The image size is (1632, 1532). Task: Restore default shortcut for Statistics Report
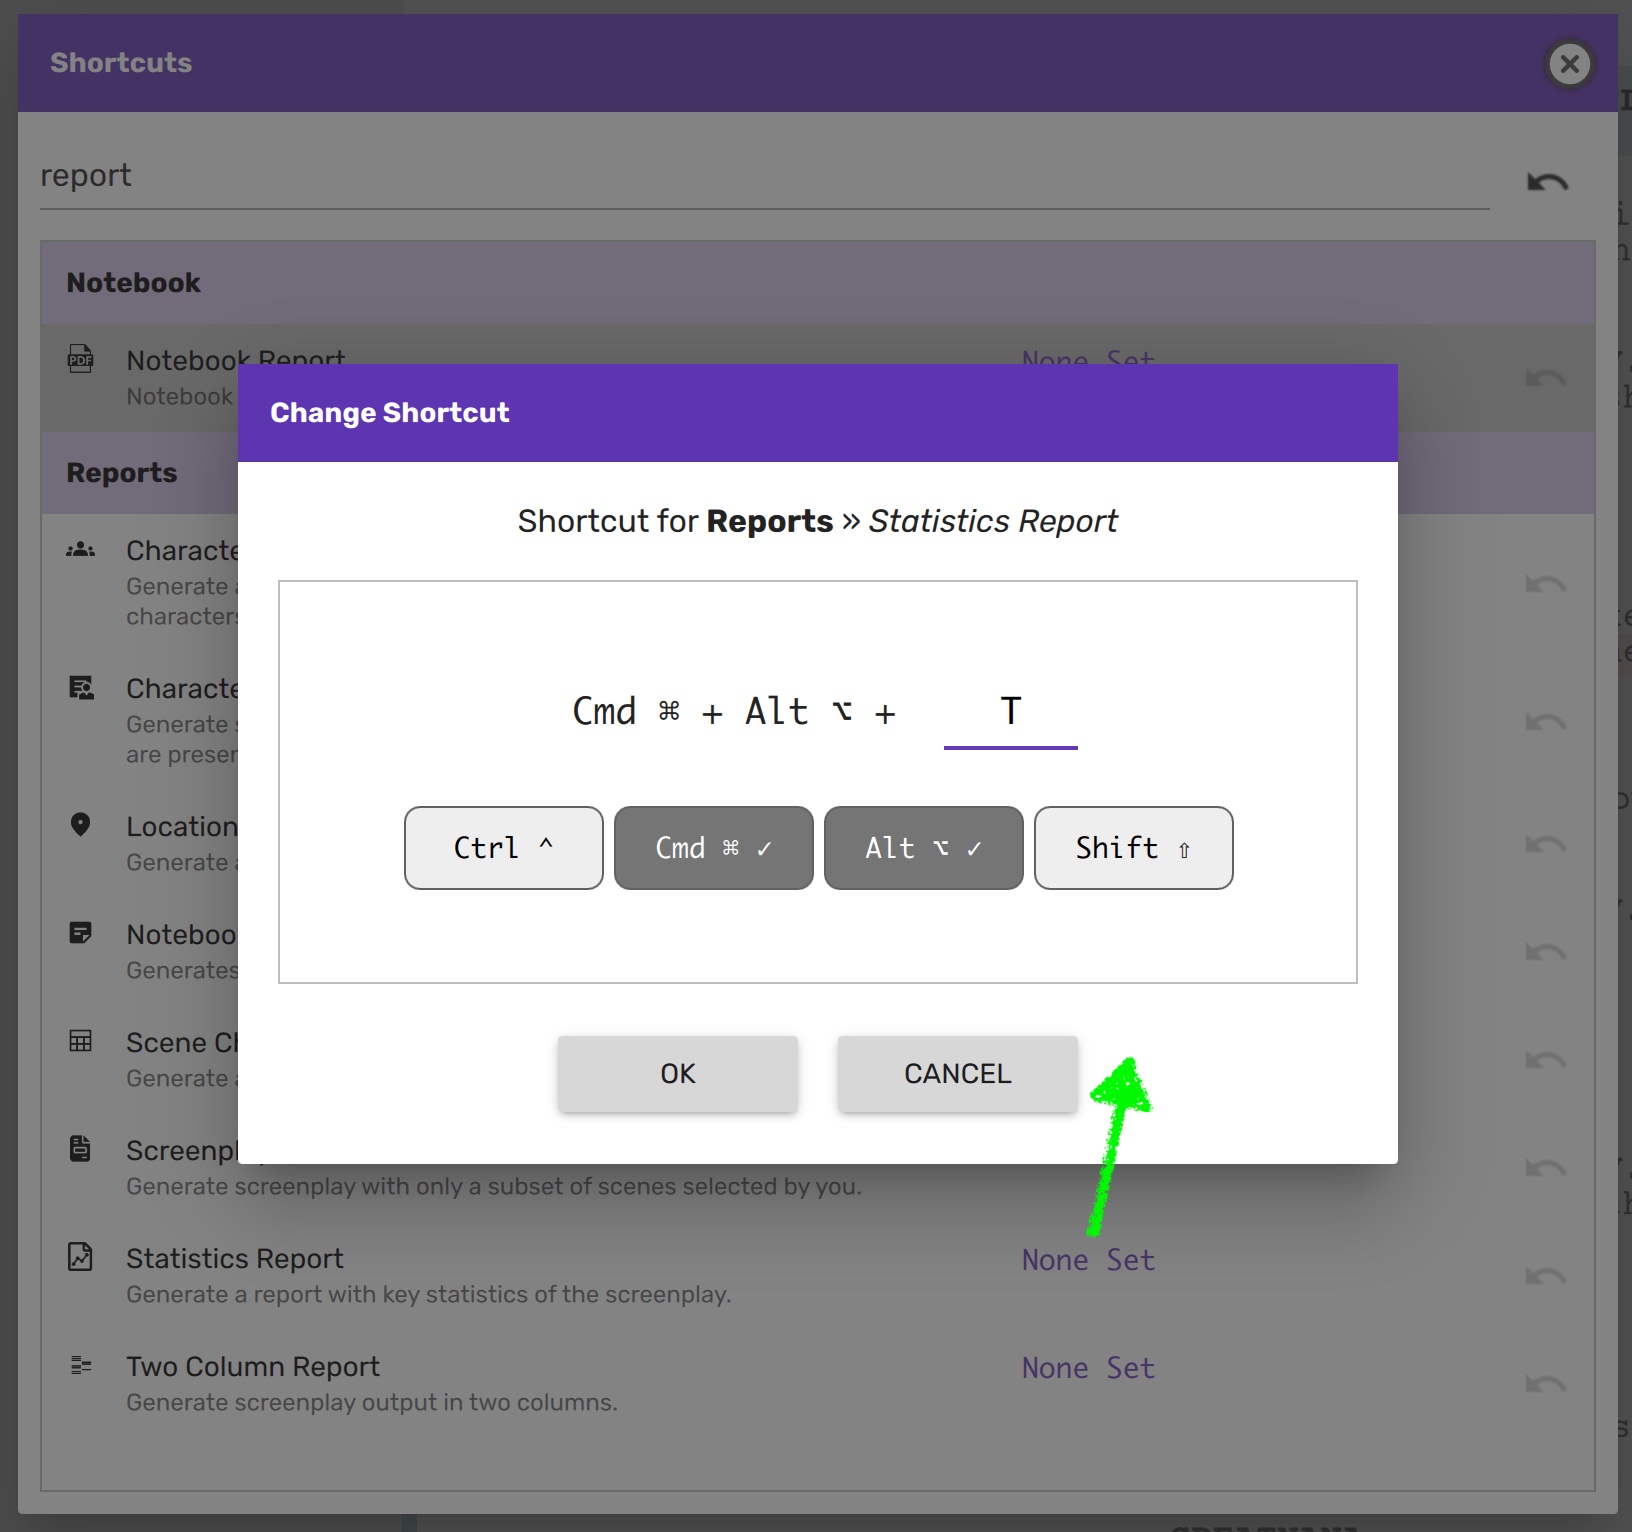coord(1545,1277)
